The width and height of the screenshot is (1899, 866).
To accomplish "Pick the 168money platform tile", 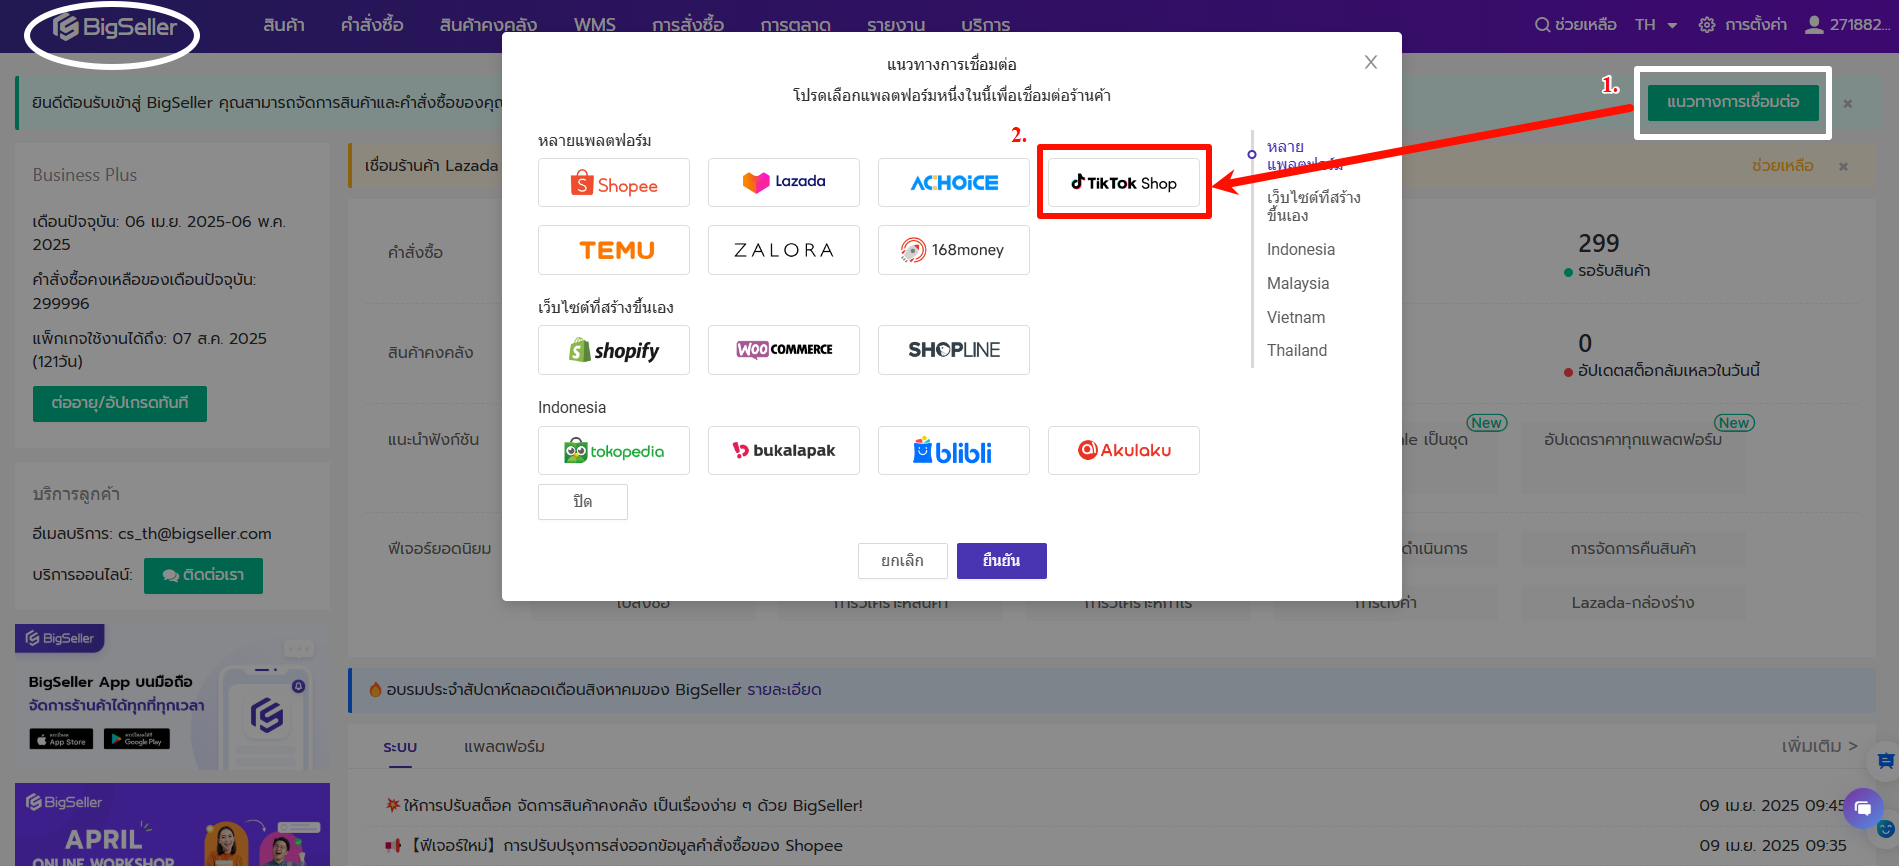I will tap(954, 250).
